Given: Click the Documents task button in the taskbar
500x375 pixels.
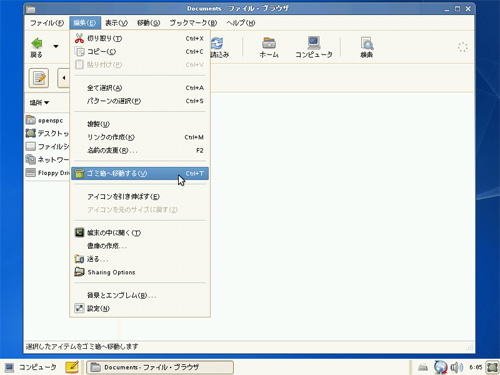Looking at the screenshot, I should tap(160, 367).
